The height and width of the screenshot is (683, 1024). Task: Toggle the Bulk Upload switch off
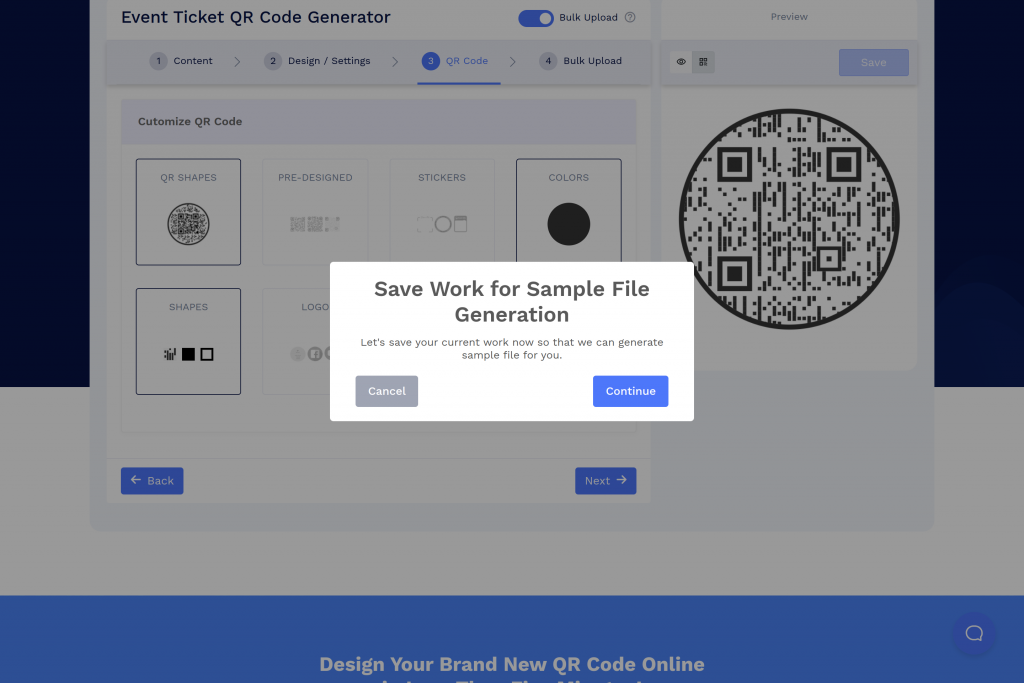[x=536, y=18]
